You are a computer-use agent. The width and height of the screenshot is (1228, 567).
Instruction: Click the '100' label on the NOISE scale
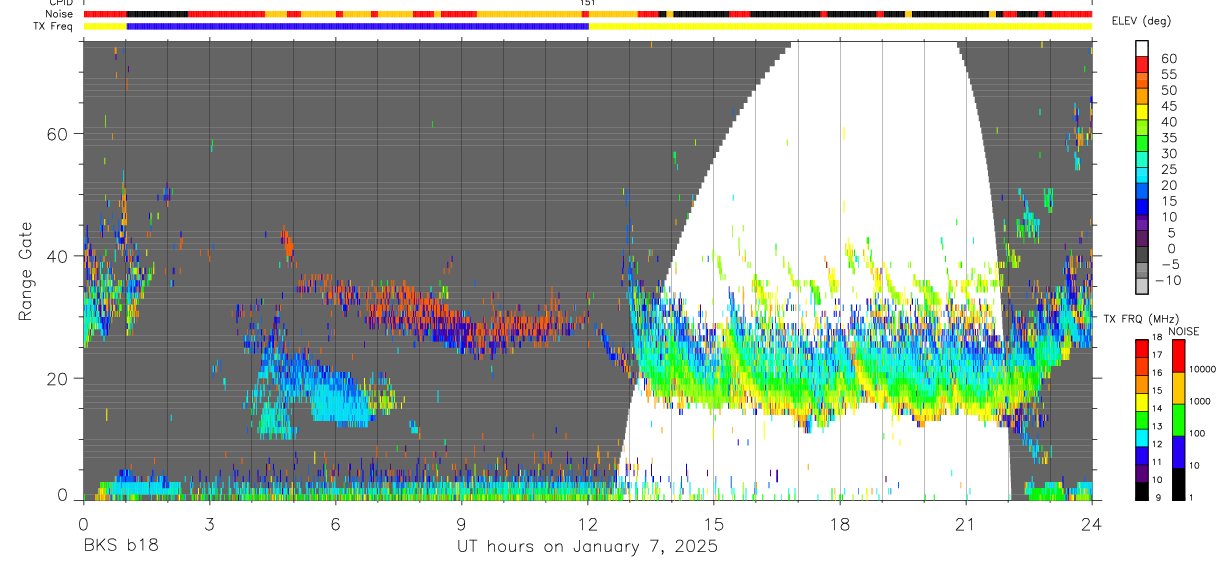1196,434
